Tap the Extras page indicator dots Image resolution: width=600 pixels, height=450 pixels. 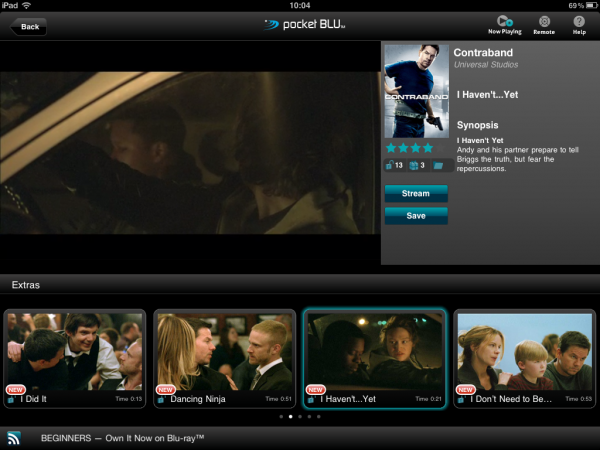click(x=300, y=416)
